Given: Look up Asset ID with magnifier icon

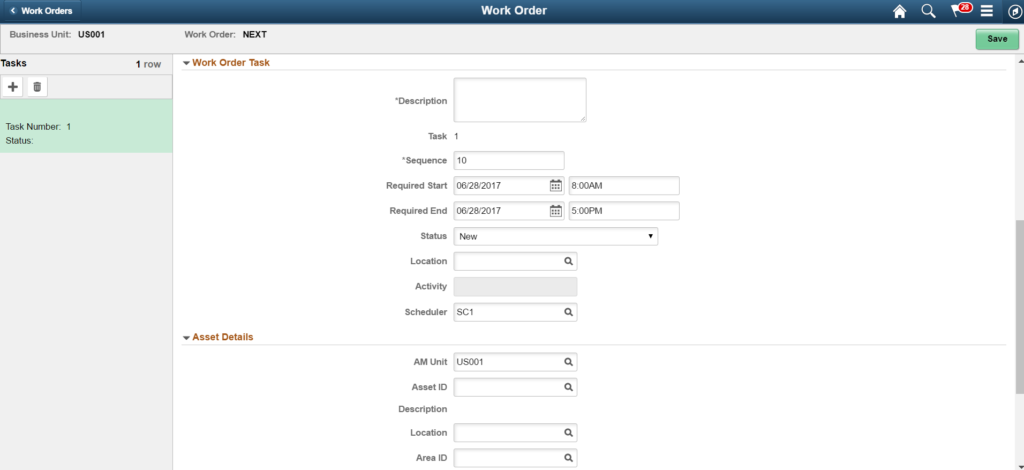Looking at the screenshot, I should (568, 387).
